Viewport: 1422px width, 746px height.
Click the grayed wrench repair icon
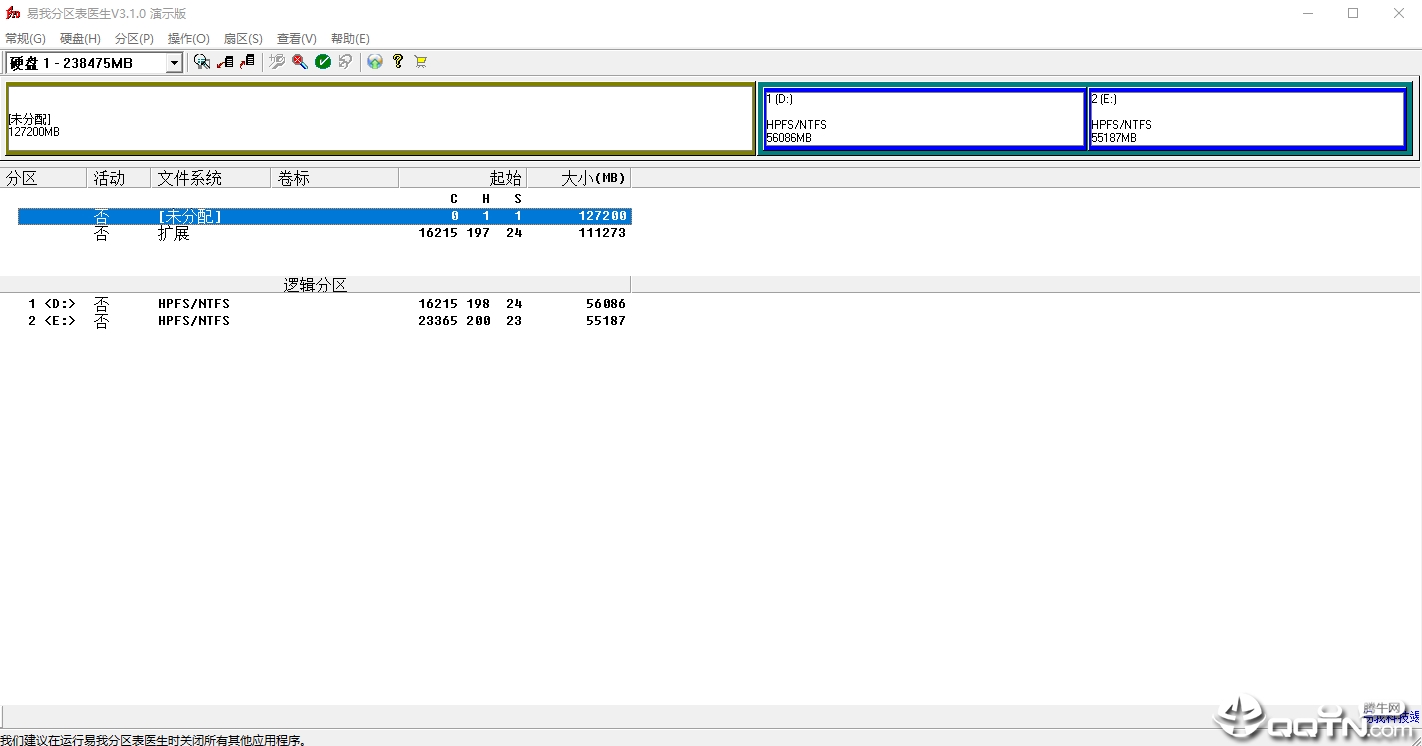277,62
